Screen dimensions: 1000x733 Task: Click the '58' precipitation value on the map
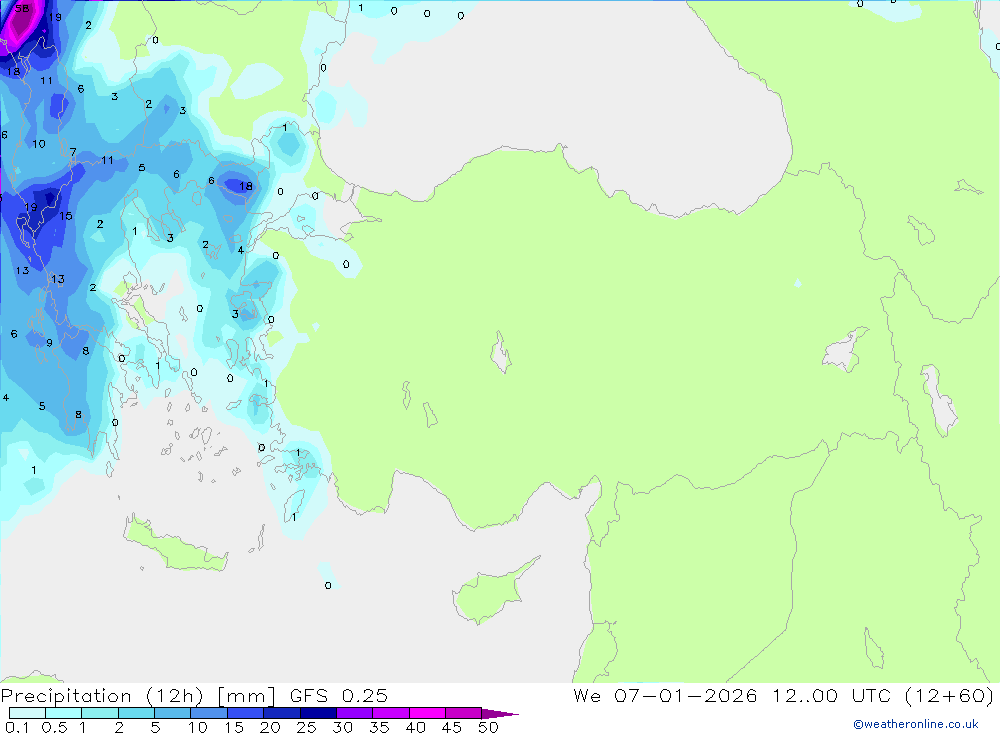point(22,8)
